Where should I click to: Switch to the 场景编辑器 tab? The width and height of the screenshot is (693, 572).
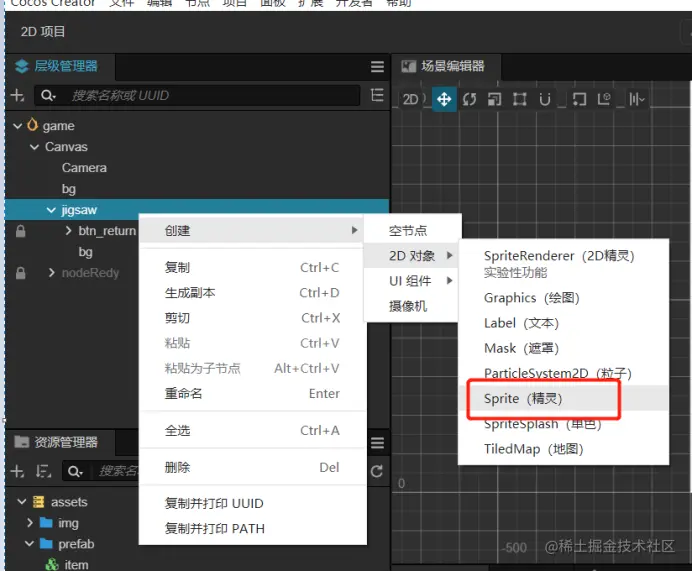click(446, 67)
